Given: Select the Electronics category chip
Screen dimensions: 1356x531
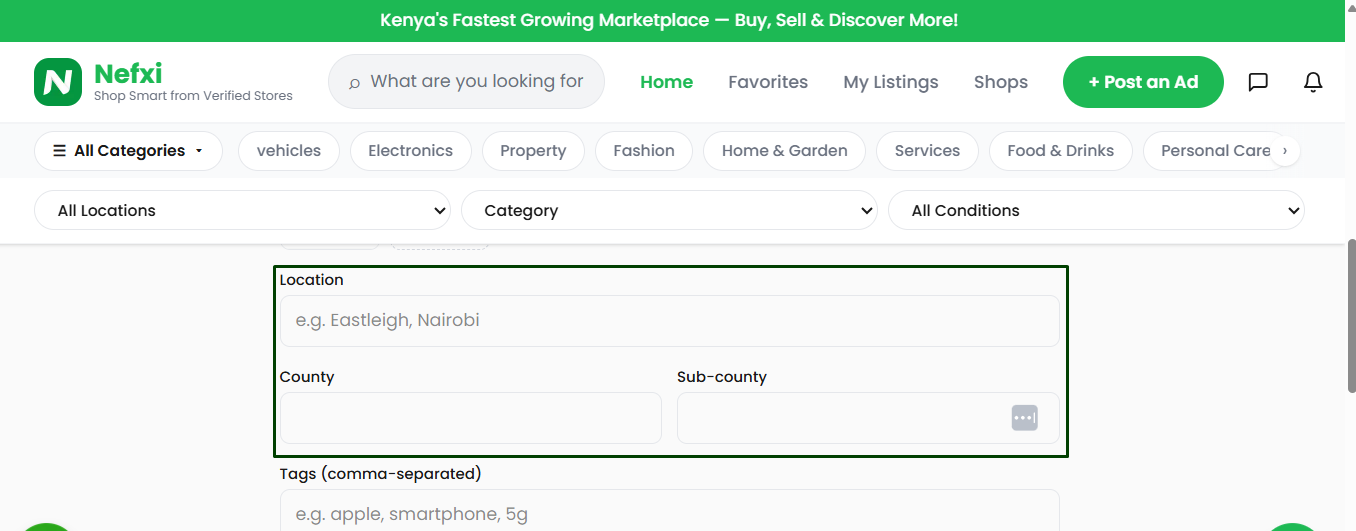Looking at the screenshot, I should click(410, 151).
